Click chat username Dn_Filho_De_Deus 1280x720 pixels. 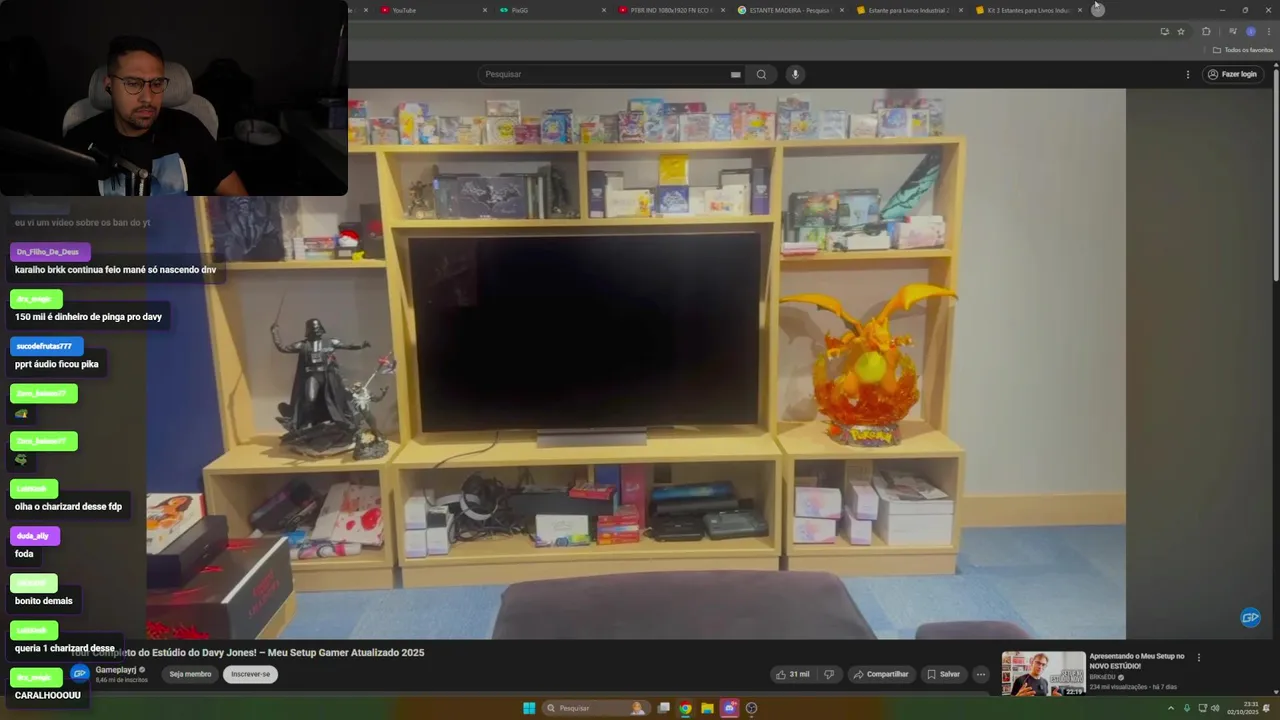click(x=48, y=252)
